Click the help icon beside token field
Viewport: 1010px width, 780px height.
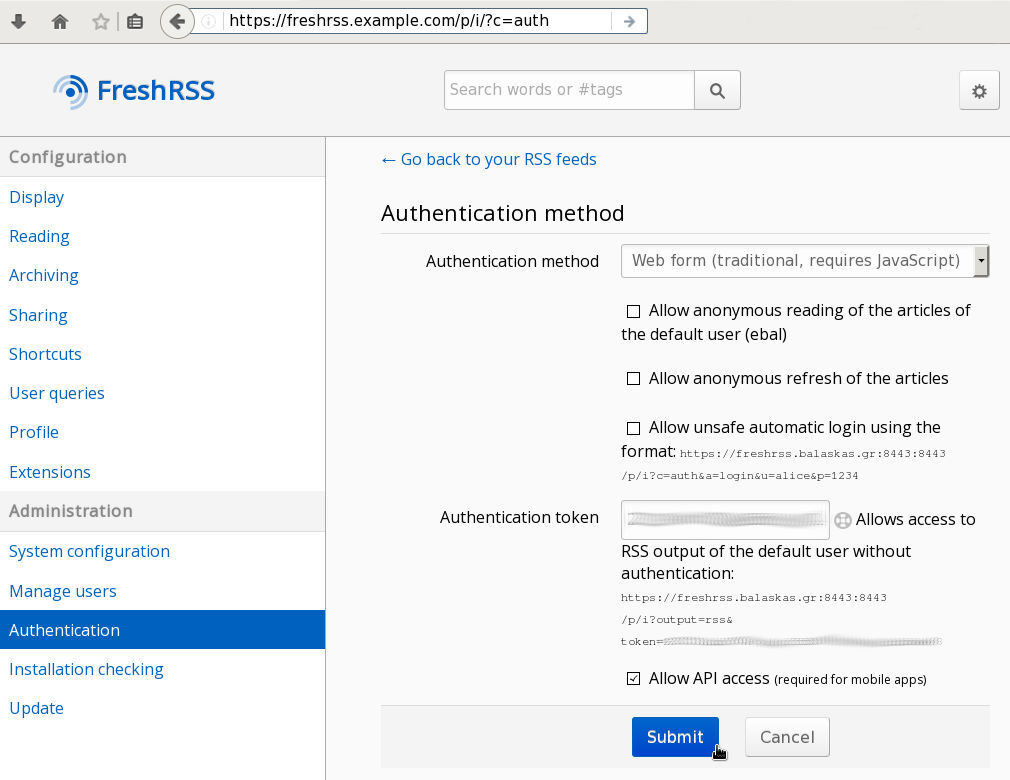coord(843,520)
